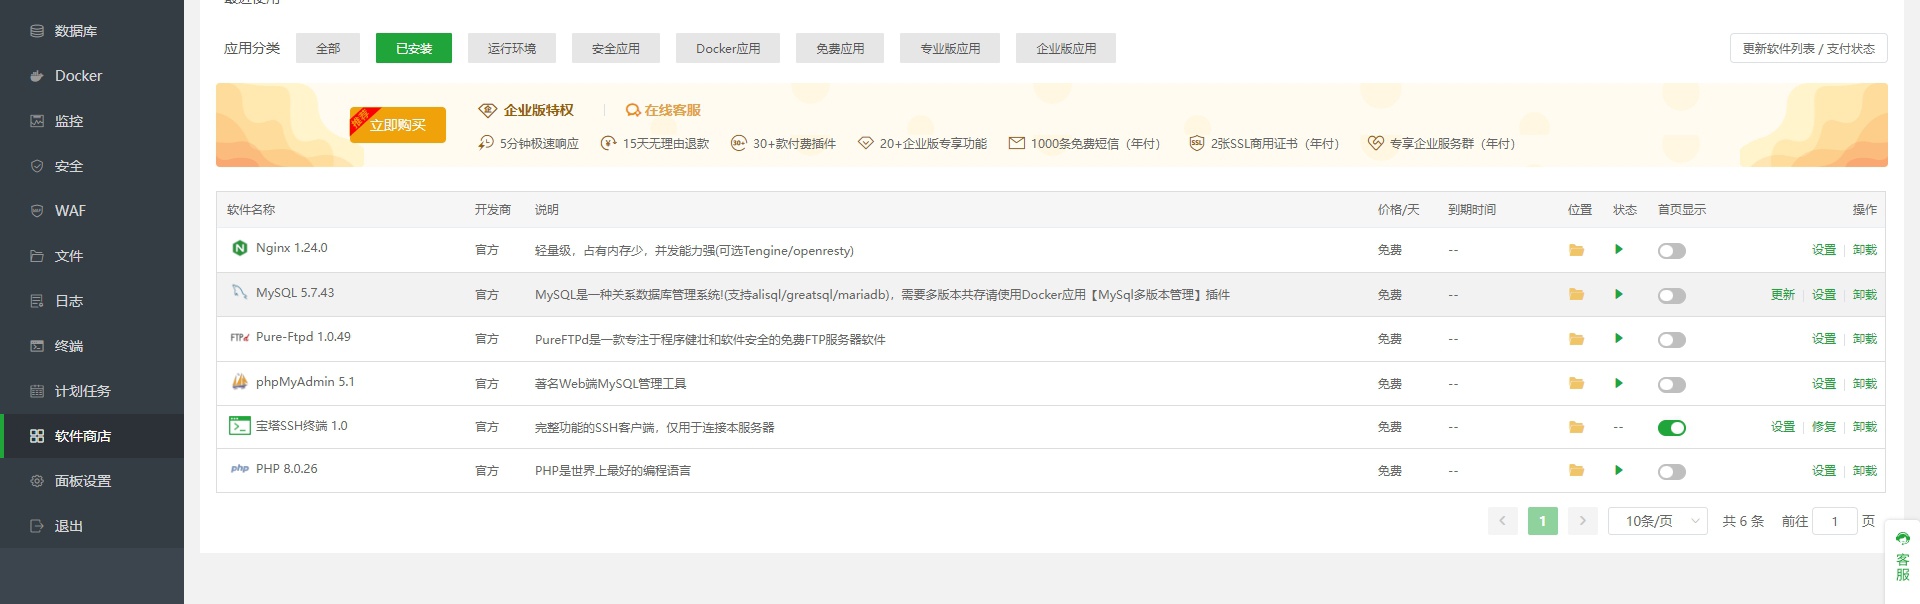Click the 前往 page number input field
This screenshot has height=604, width=1920.
tap(1834, 521)
